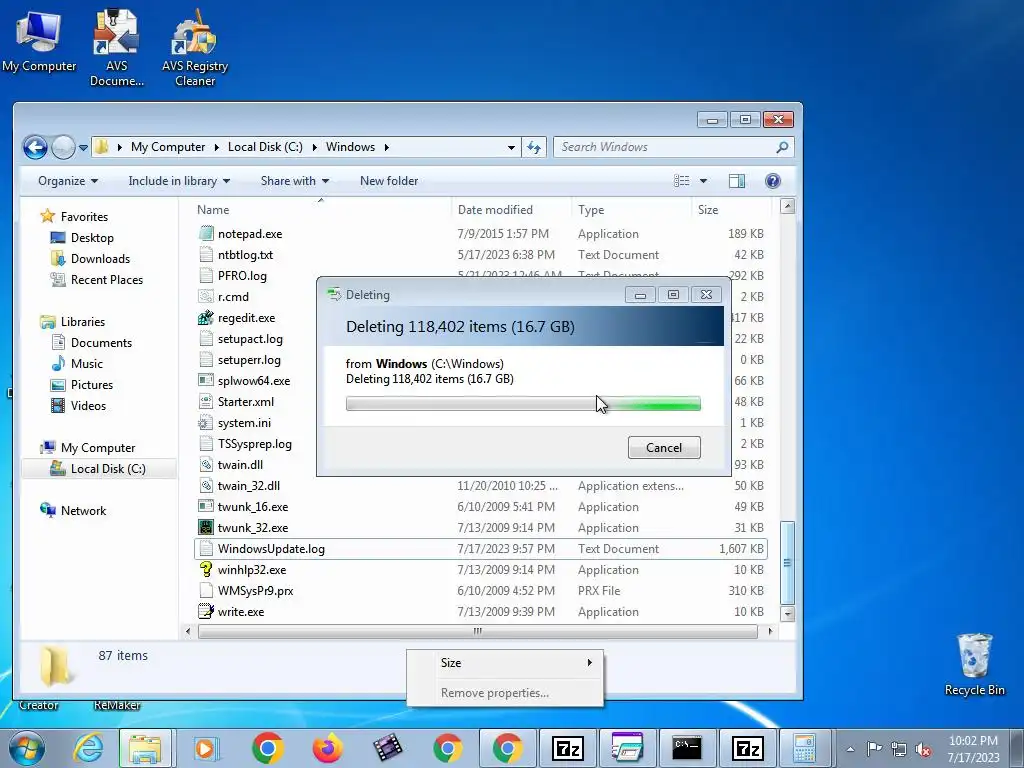This screenshot has width=1024, height=768.
Task: Open the Calculator taskbar icon
Action: pyautogui.click(x=806, y=748)
